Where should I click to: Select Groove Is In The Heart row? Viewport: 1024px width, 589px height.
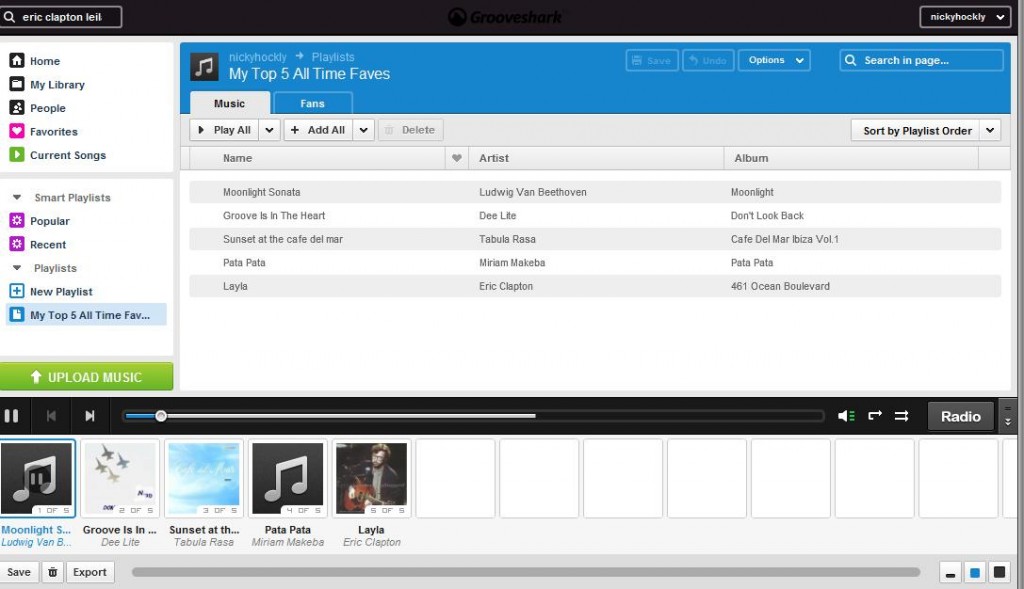coord(595,215)
